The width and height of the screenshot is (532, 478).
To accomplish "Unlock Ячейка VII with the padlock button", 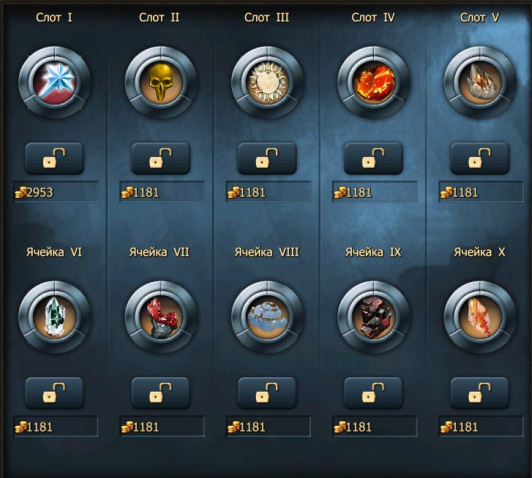I will click(x=160, y=393).
